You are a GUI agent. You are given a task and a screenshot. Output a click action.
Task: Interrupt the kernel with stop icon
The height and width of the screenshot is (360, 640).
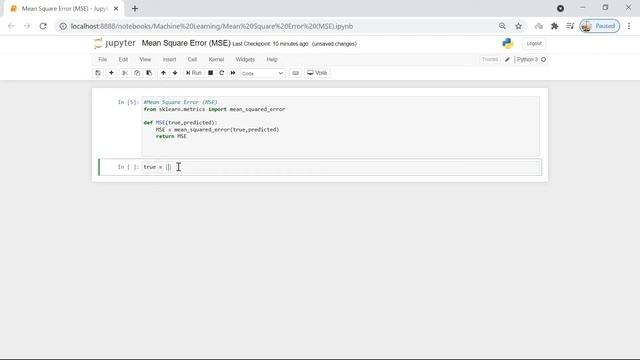click(211, 73)
